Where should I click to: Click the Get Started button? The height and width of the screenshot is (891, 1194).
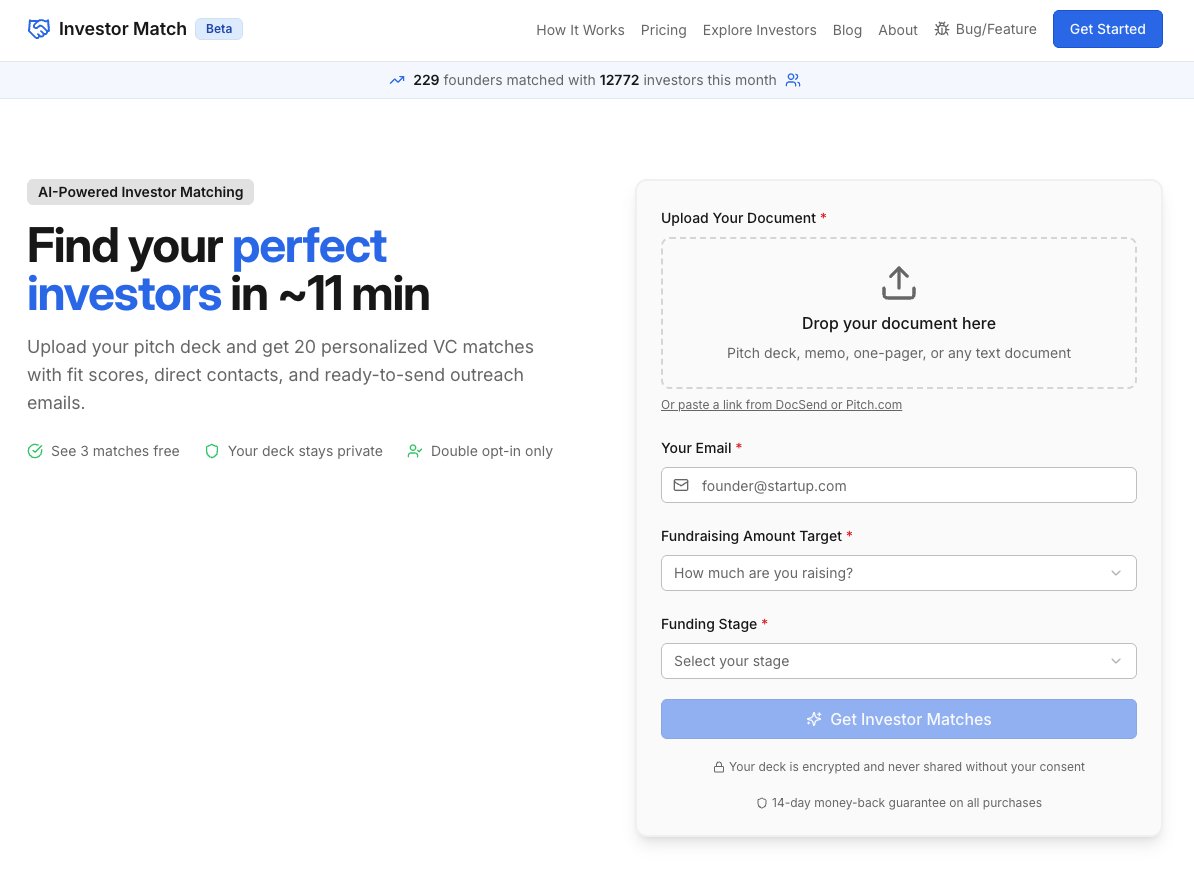click(1107, 29)
